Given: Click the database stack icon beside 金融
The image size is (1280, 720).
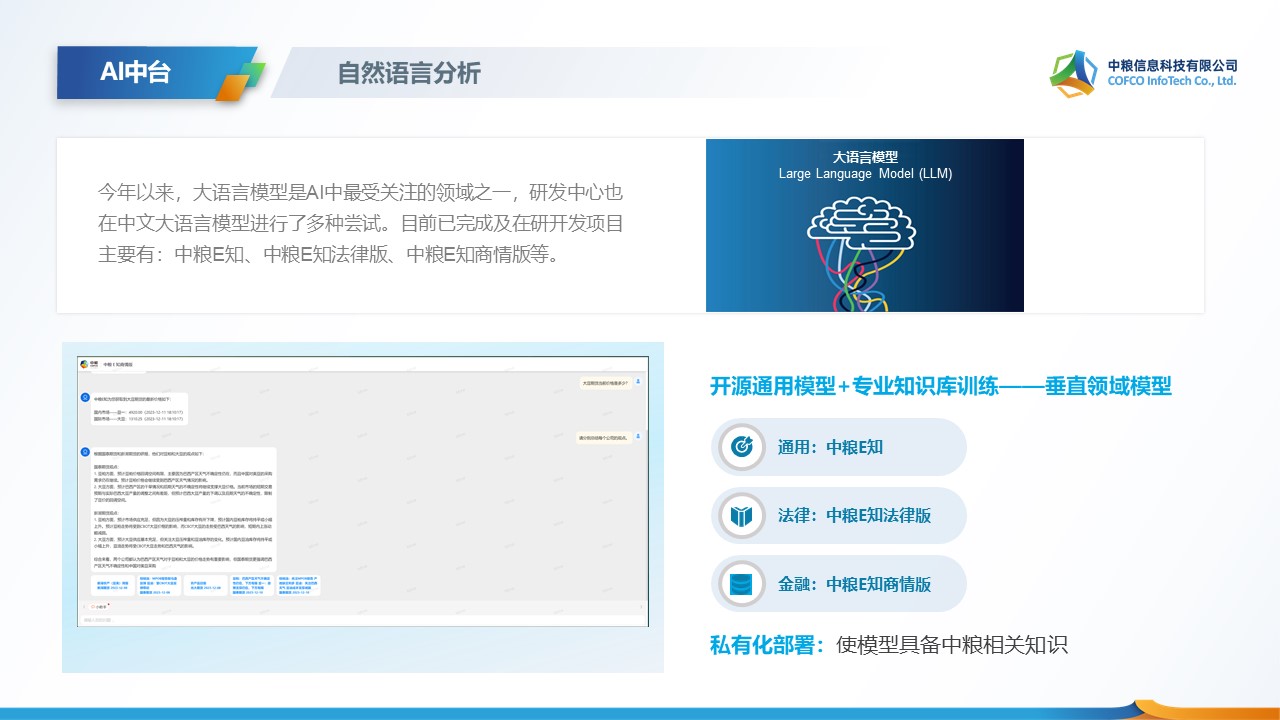Looking at the screenshot, I should click(x=741, y=584).
